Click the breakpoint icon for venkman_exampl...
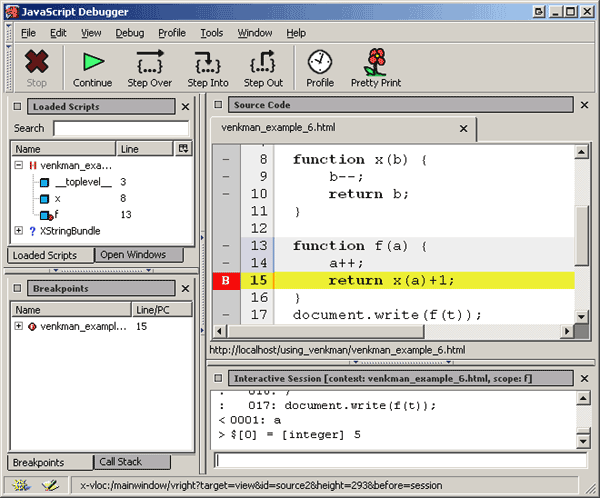 tap(32, 327)
